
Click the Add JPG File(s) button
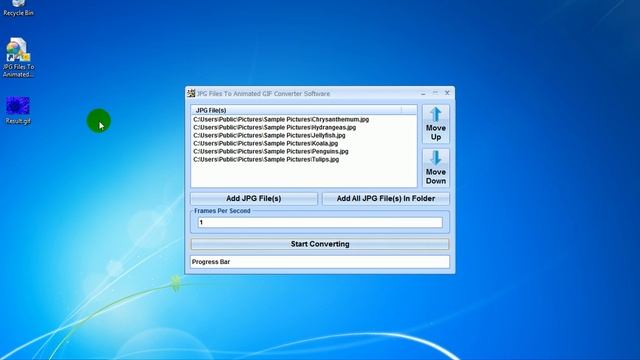[253, 198]
